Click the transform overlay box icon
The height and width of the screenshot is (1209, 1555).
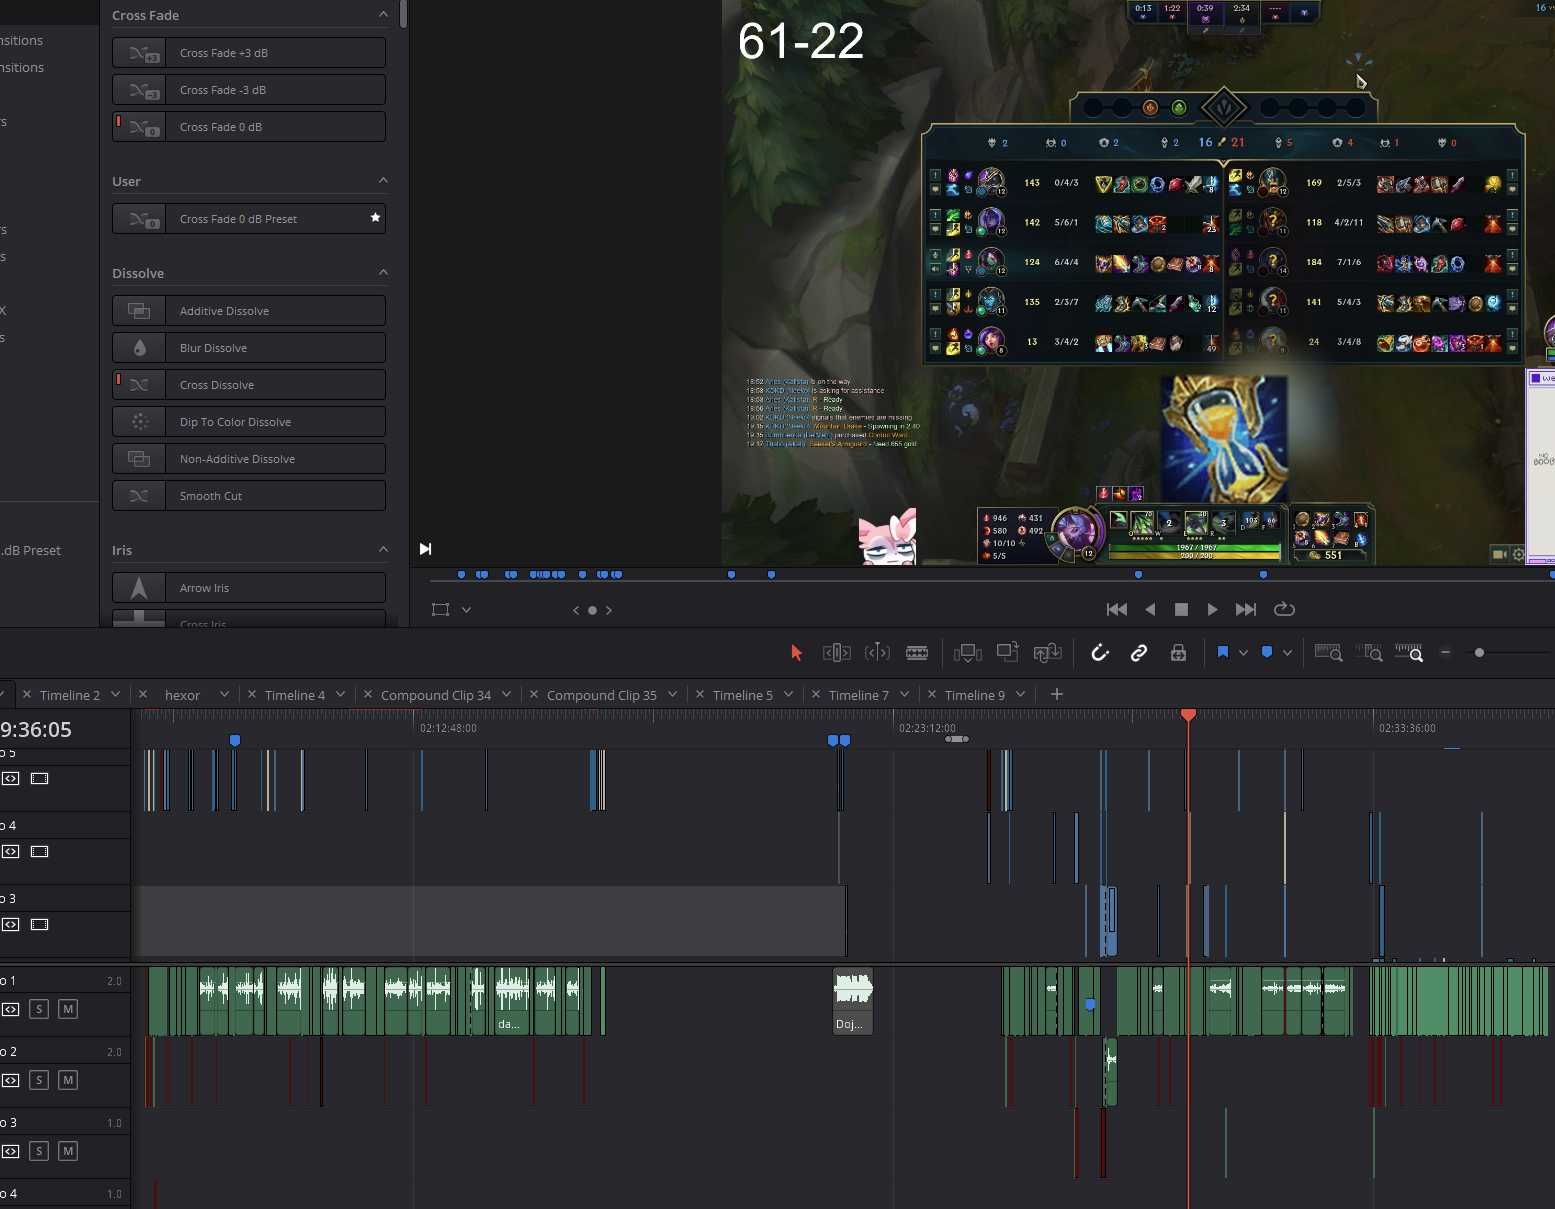(440, 609)
